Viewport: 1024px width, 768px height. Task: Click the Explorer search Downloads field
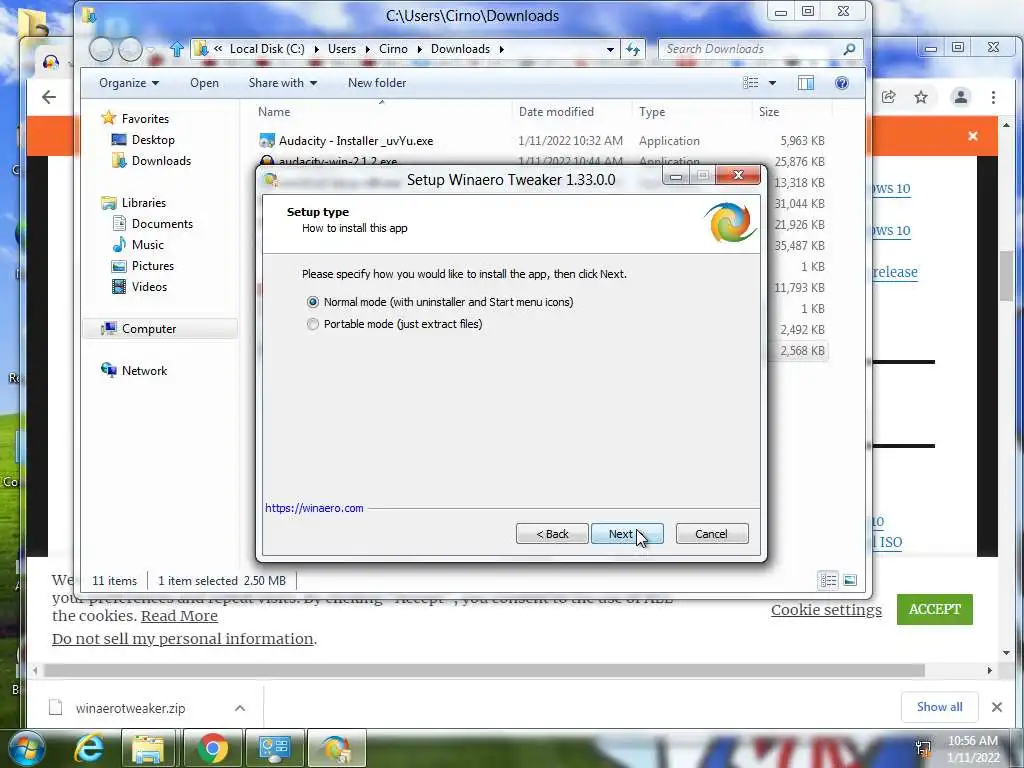(x=751, y=49)
